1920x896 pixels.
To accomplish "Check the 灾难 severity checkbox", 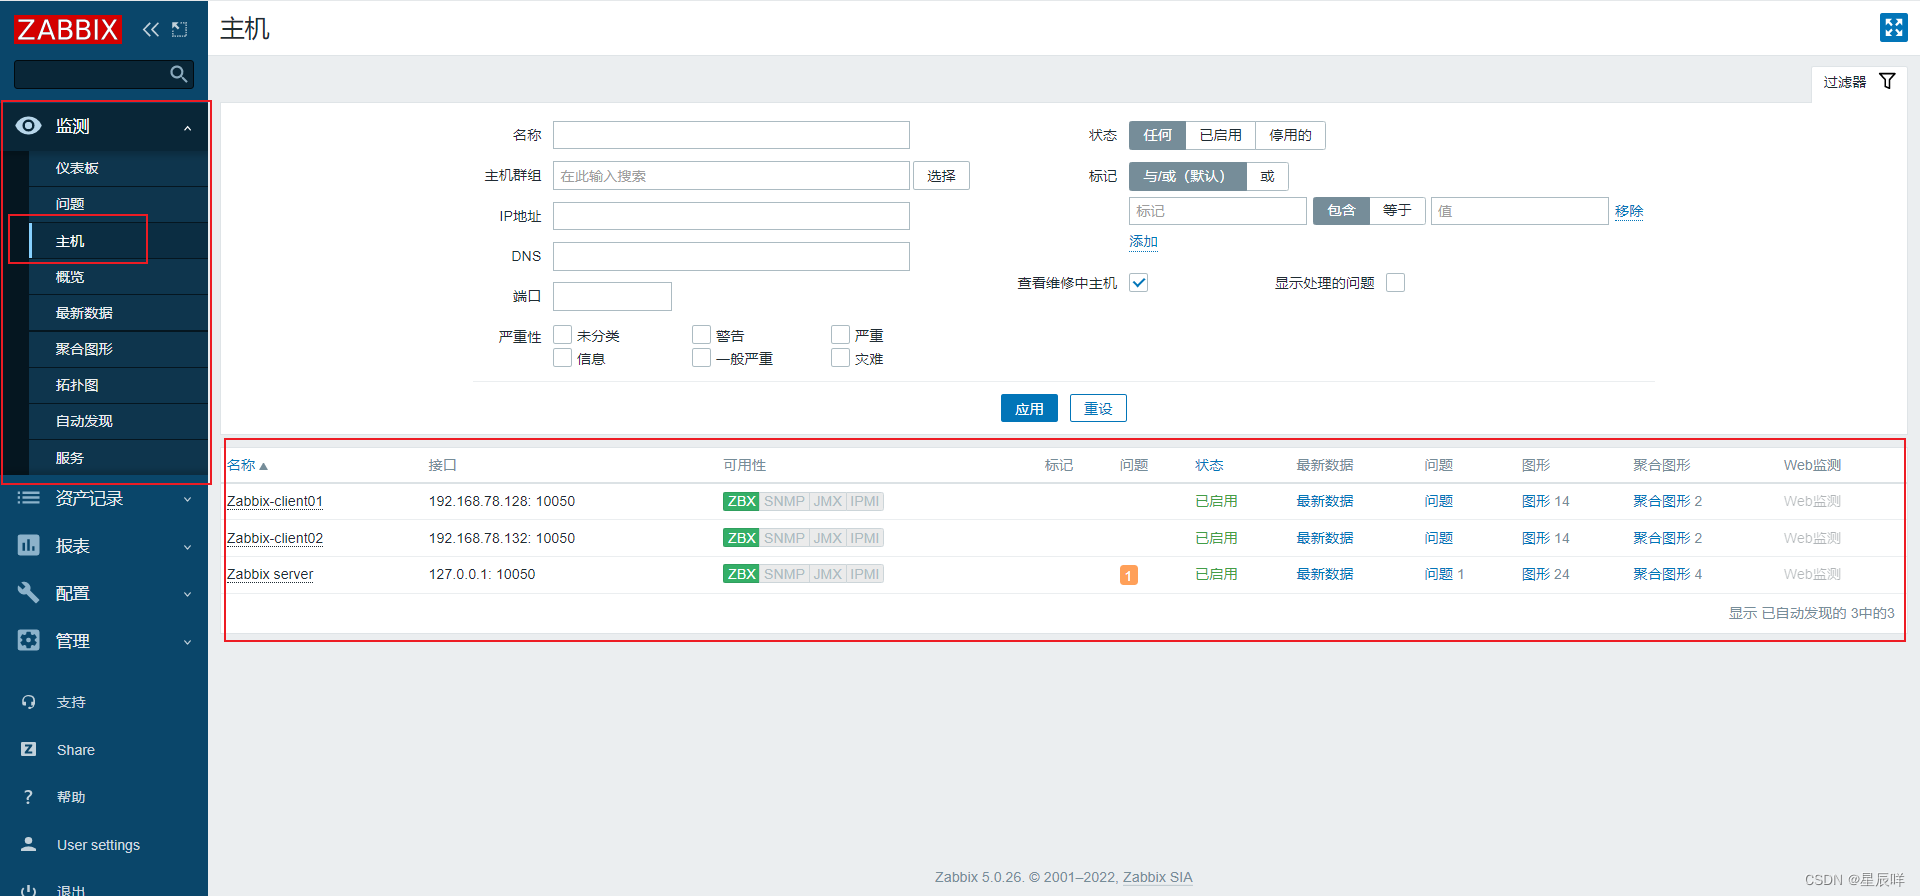I will [840, 358].
